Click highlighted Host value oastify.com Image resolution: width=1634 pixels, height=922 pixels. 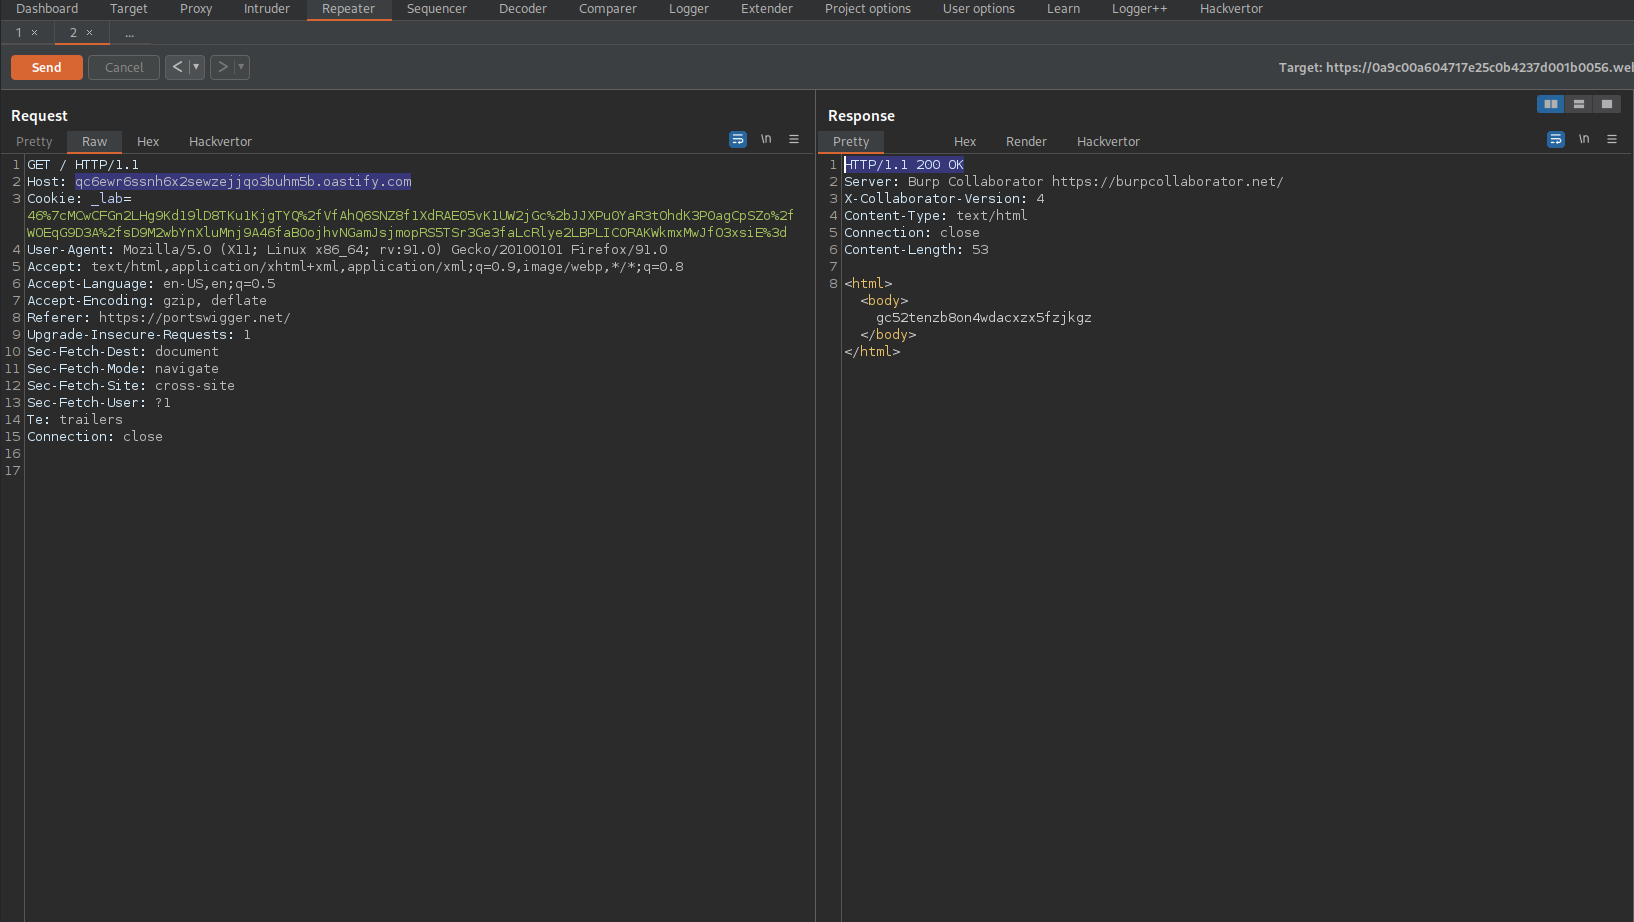pyautogui.click(x=243, y=182)
